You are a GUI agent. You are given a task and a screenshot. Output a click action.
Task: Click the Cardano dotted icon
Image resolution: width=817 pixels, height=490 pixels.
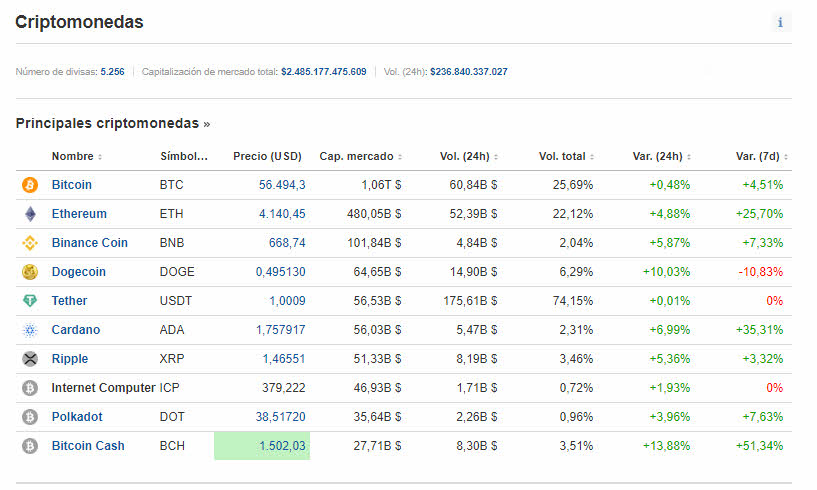coord(29,330)
